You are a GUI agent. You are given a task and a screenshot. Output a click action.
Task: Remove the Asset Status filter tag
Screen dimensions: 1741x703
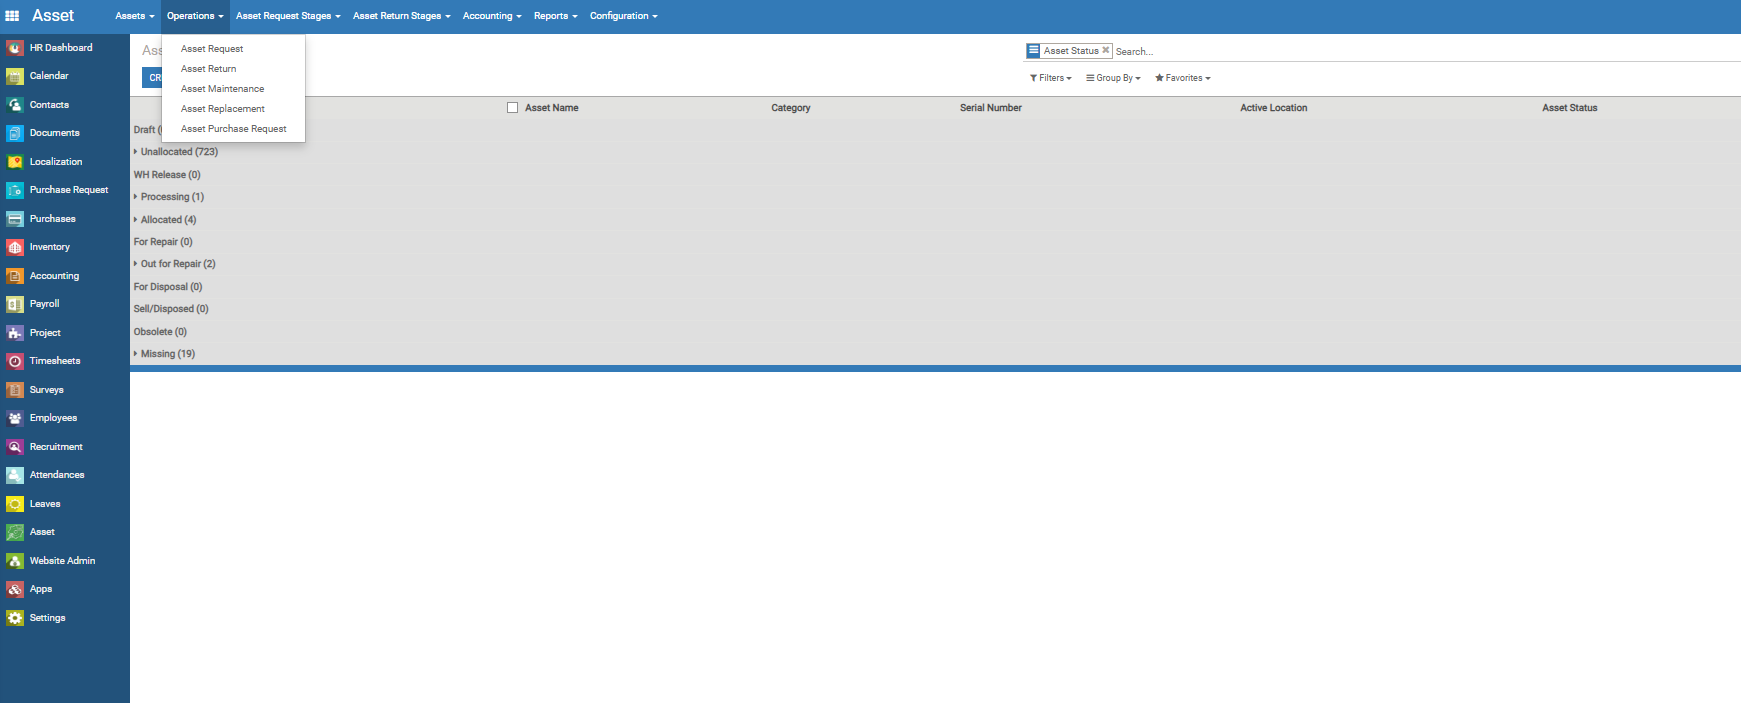tap(1105, 50)
